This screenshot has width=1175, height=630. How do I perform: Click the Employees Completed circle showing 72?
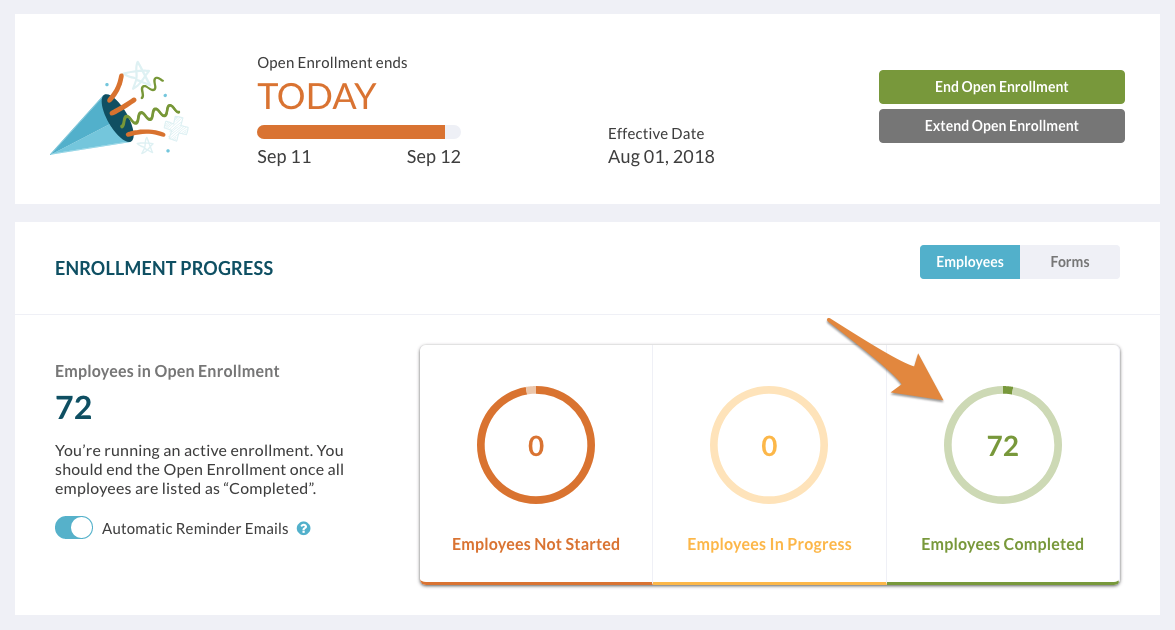pyautogui.click(x=1003, y=445)
